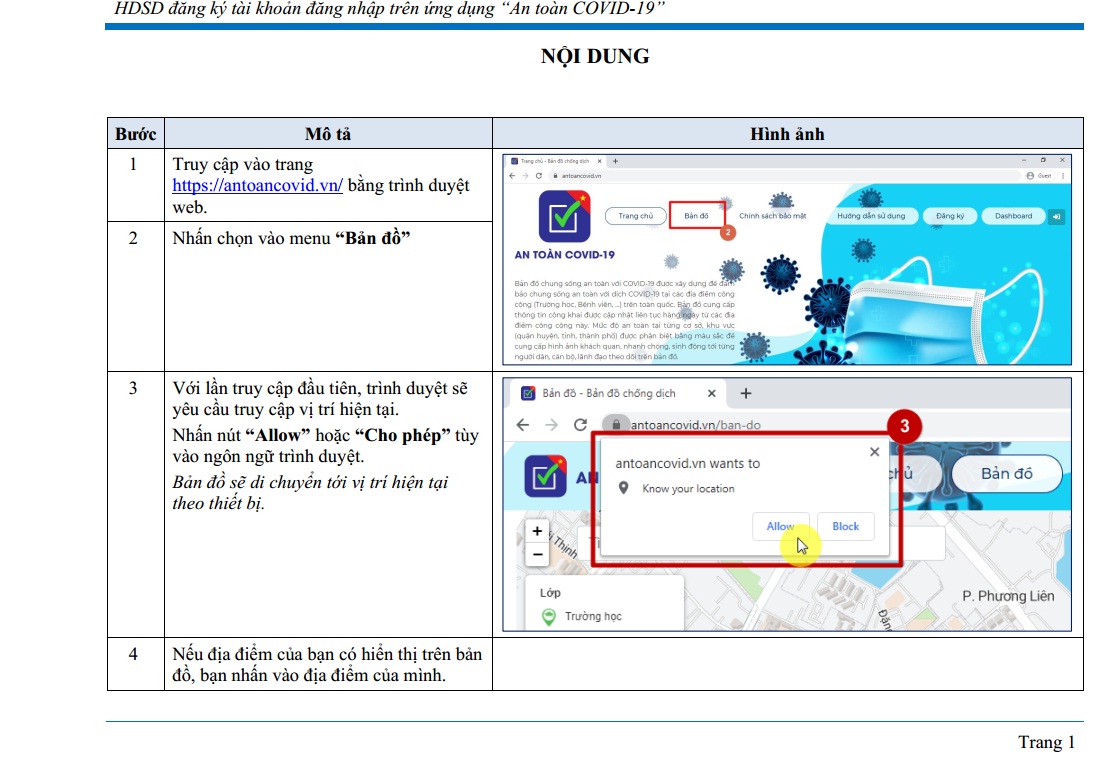Zoom in the map with plus button
Image resolution: width=1102 pixels, height=766 pixels.
537,532
